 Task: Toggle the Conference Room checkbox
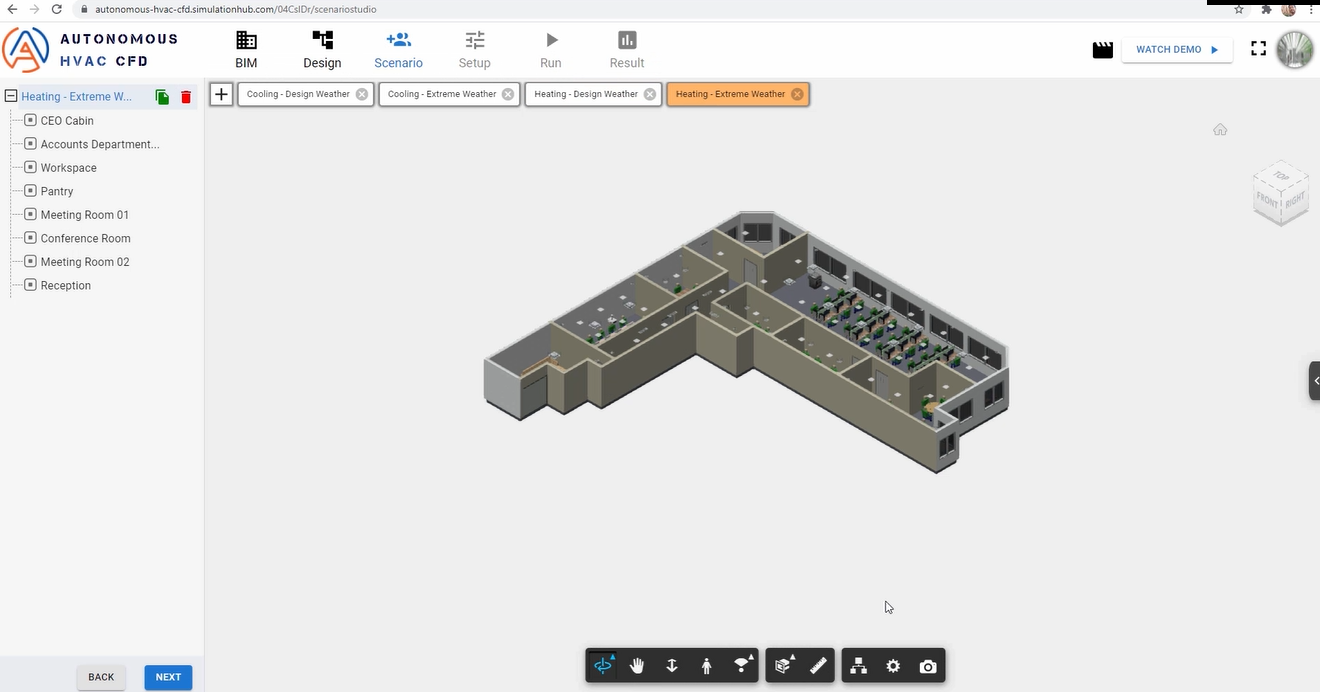30,238
